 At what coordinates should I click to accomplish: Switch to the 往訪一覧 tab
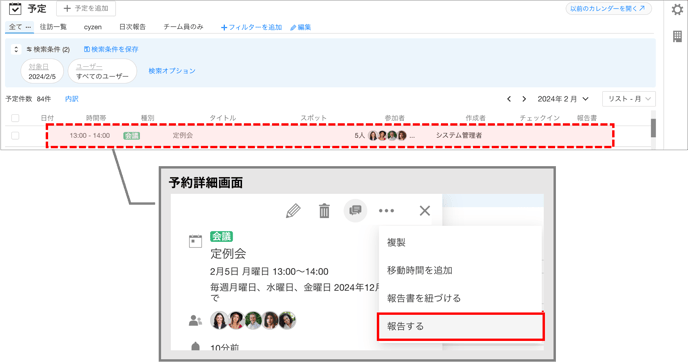click(53, 27)
